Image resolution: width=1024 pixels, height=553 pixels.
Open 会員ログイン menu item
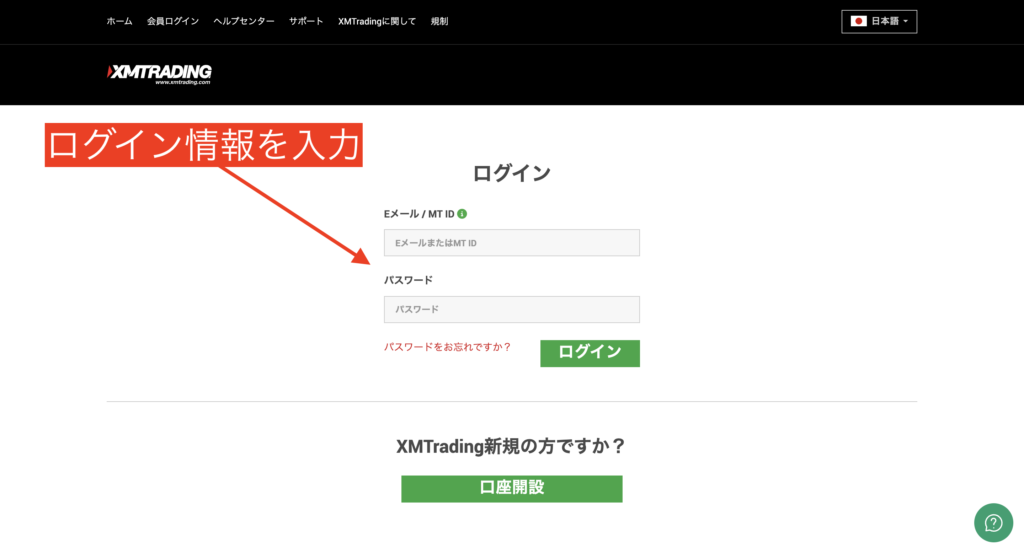pos(172,22)
